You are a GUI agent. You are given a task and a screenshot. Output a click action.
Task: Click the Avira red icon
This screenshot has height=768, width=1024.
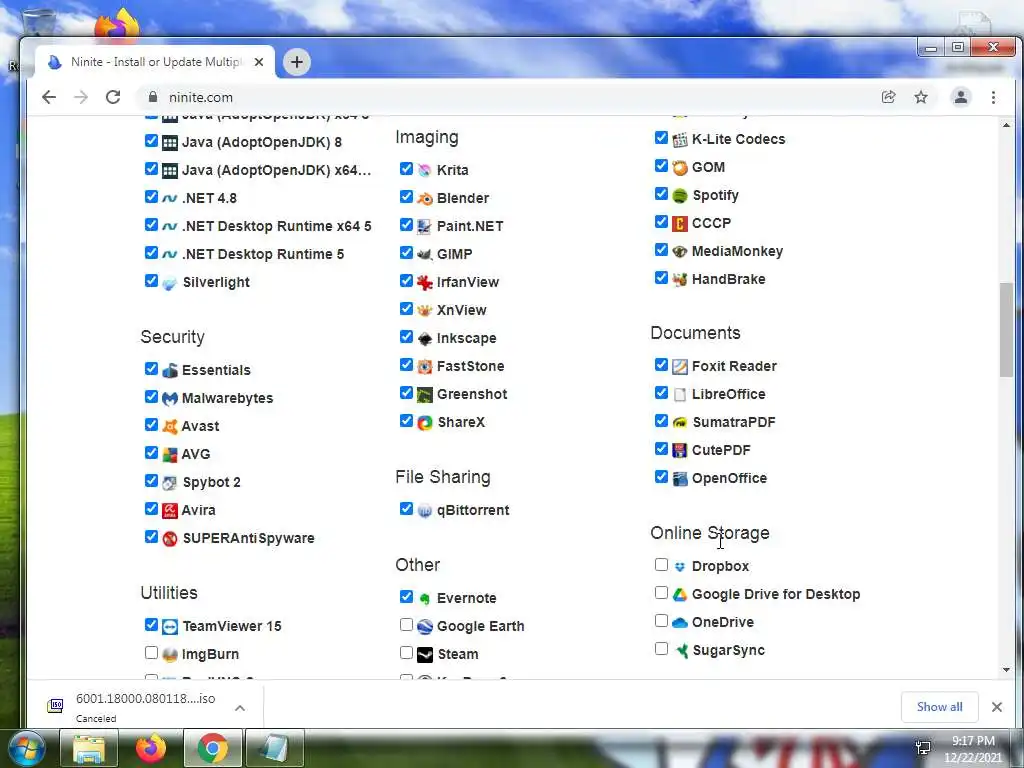[x=170, y=511]
